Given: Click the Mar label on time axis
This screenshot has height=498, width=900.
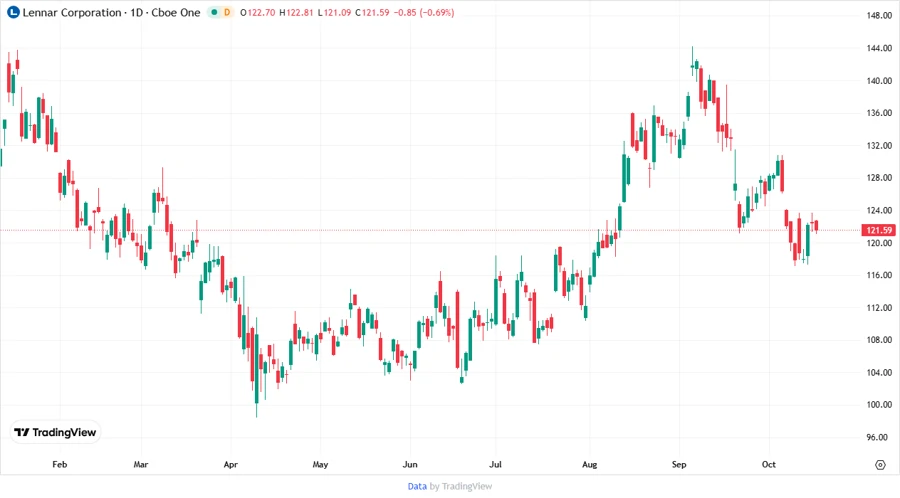Looking at the screenshot, I should click(x=141, y=465).
